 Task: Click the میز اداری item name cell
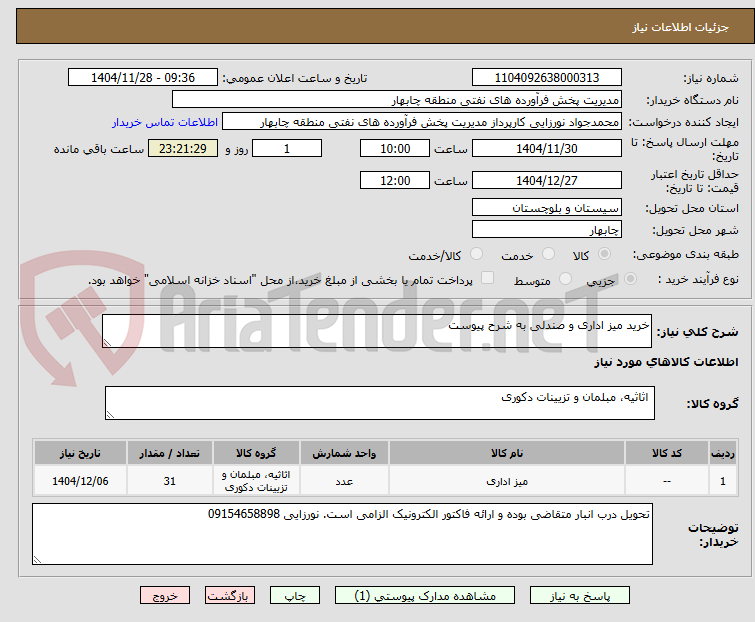click(507, 481)
